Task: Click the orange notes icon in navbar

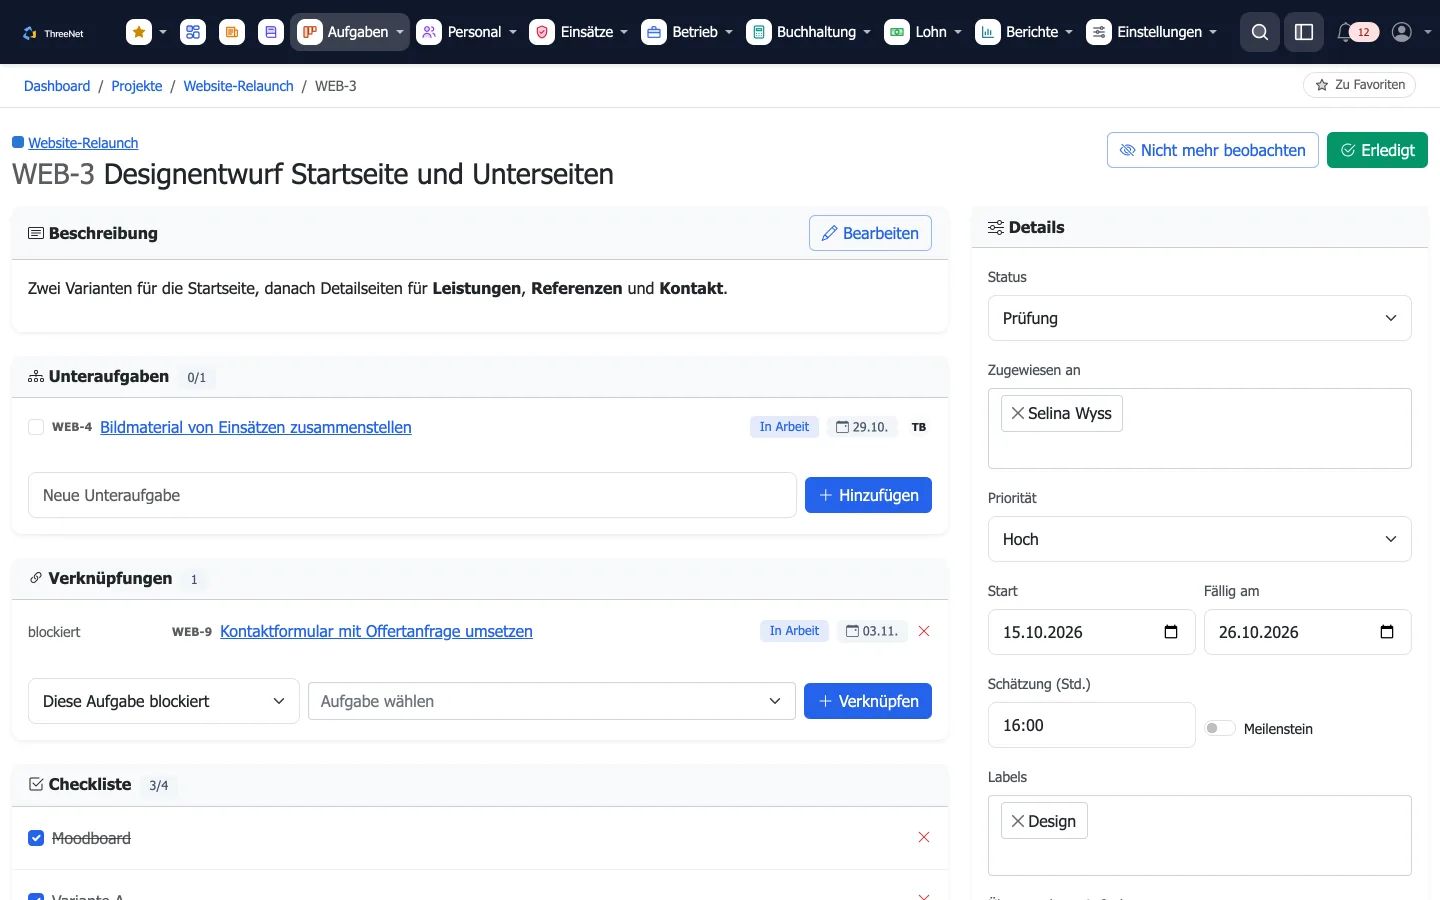Action: (232, 32)
